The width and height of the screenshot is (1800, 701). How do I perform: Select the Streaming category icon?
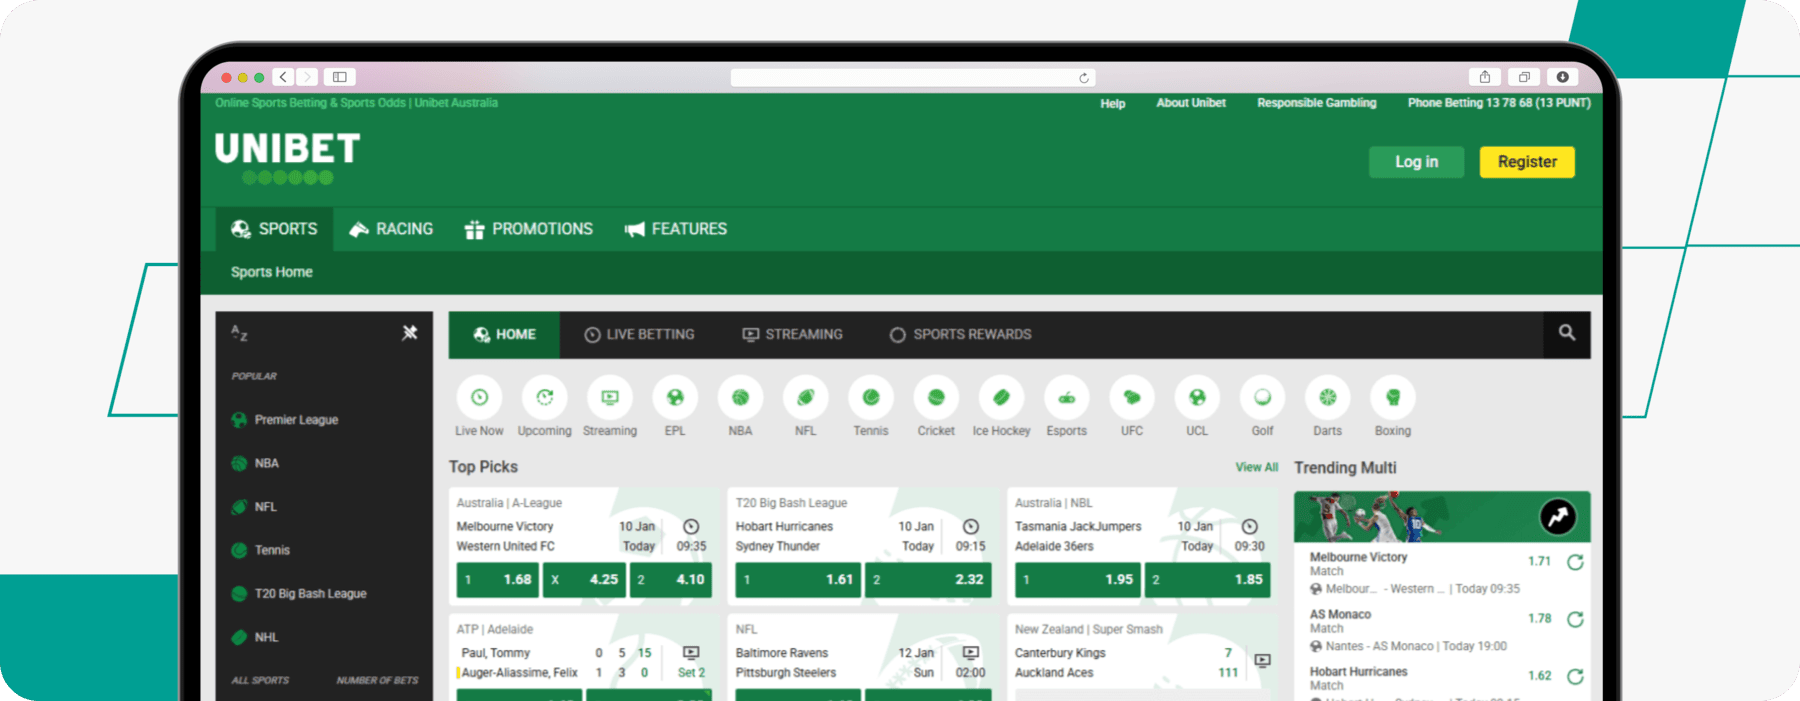(x=610, y=397)
